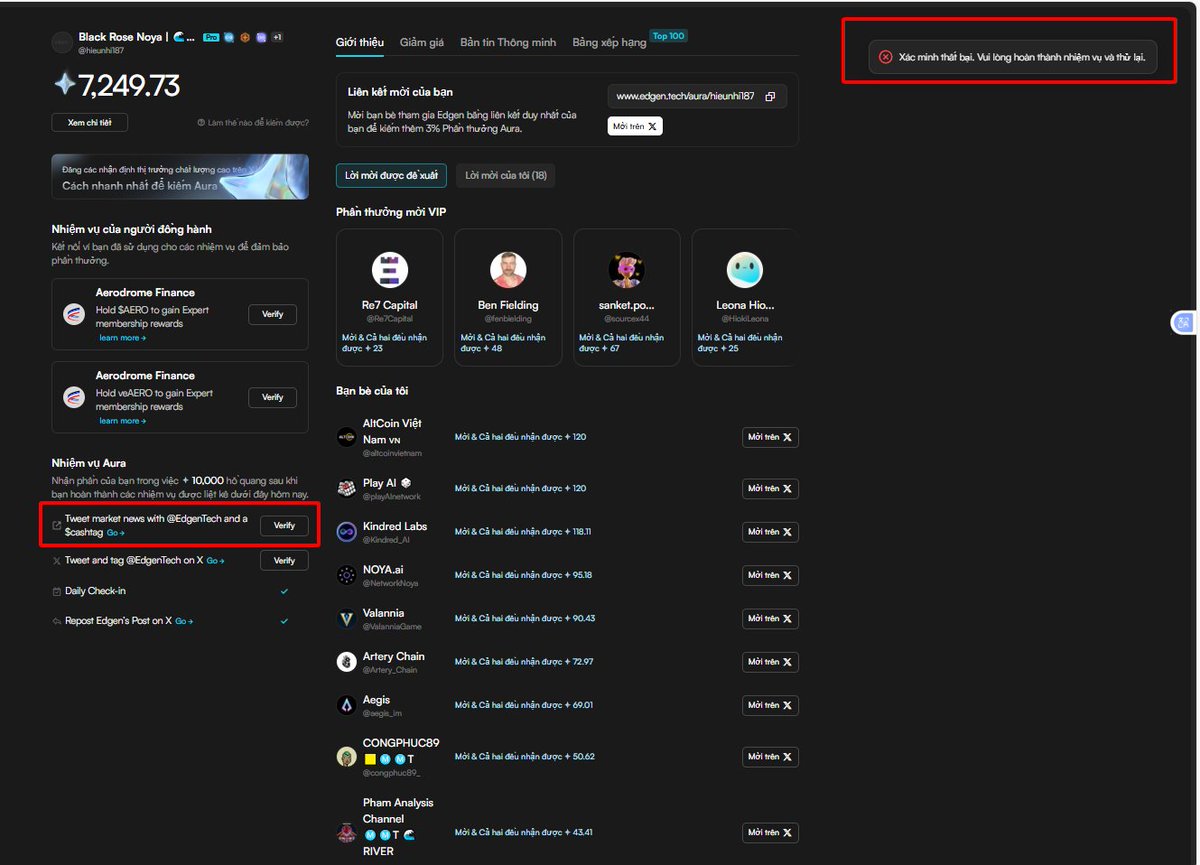Open the Bảng xếp hạng tab
This screenshot has width=1200, height=865.
609,43
